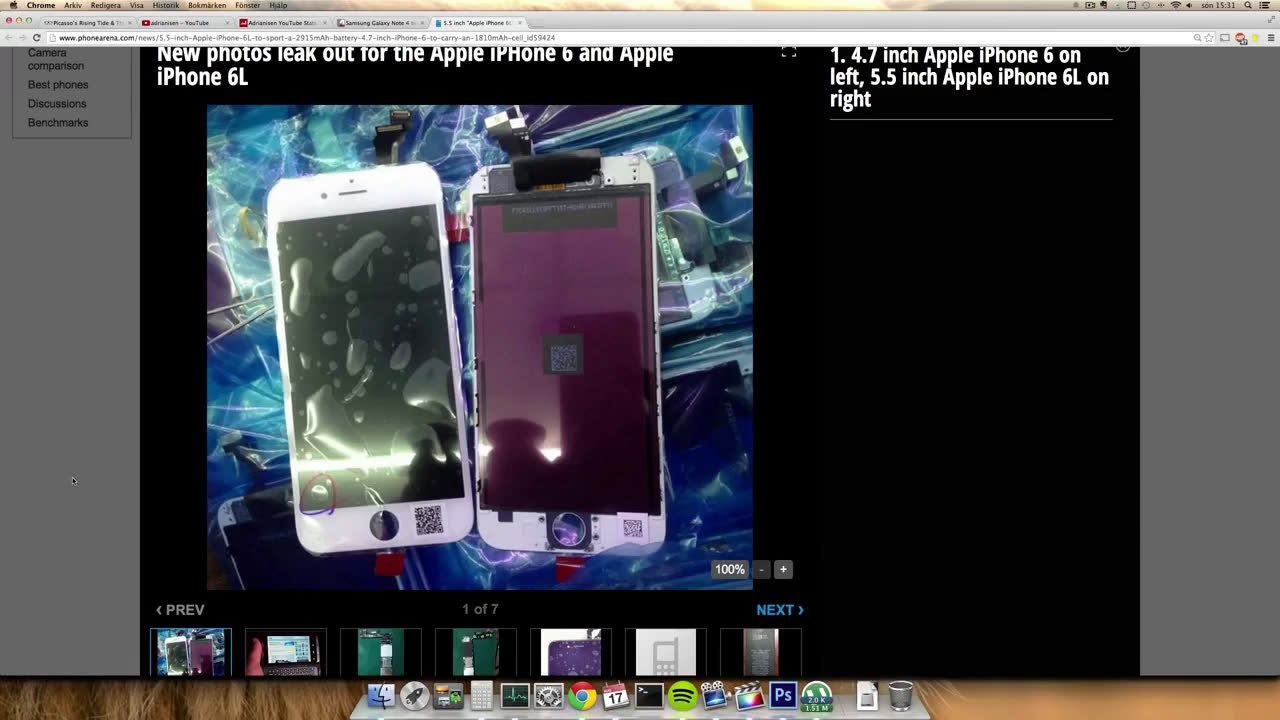Select second thumbnail with hand holding phone
The height and width of the screenshot is (720, 1280).
[286, 652]
